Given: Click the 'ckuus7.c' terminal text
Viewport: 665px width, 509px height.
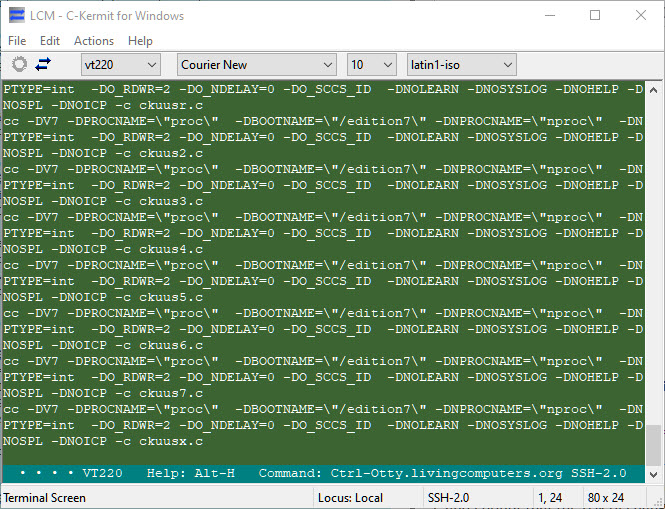Looking at the screenshot, I should [x=171, y=393].
